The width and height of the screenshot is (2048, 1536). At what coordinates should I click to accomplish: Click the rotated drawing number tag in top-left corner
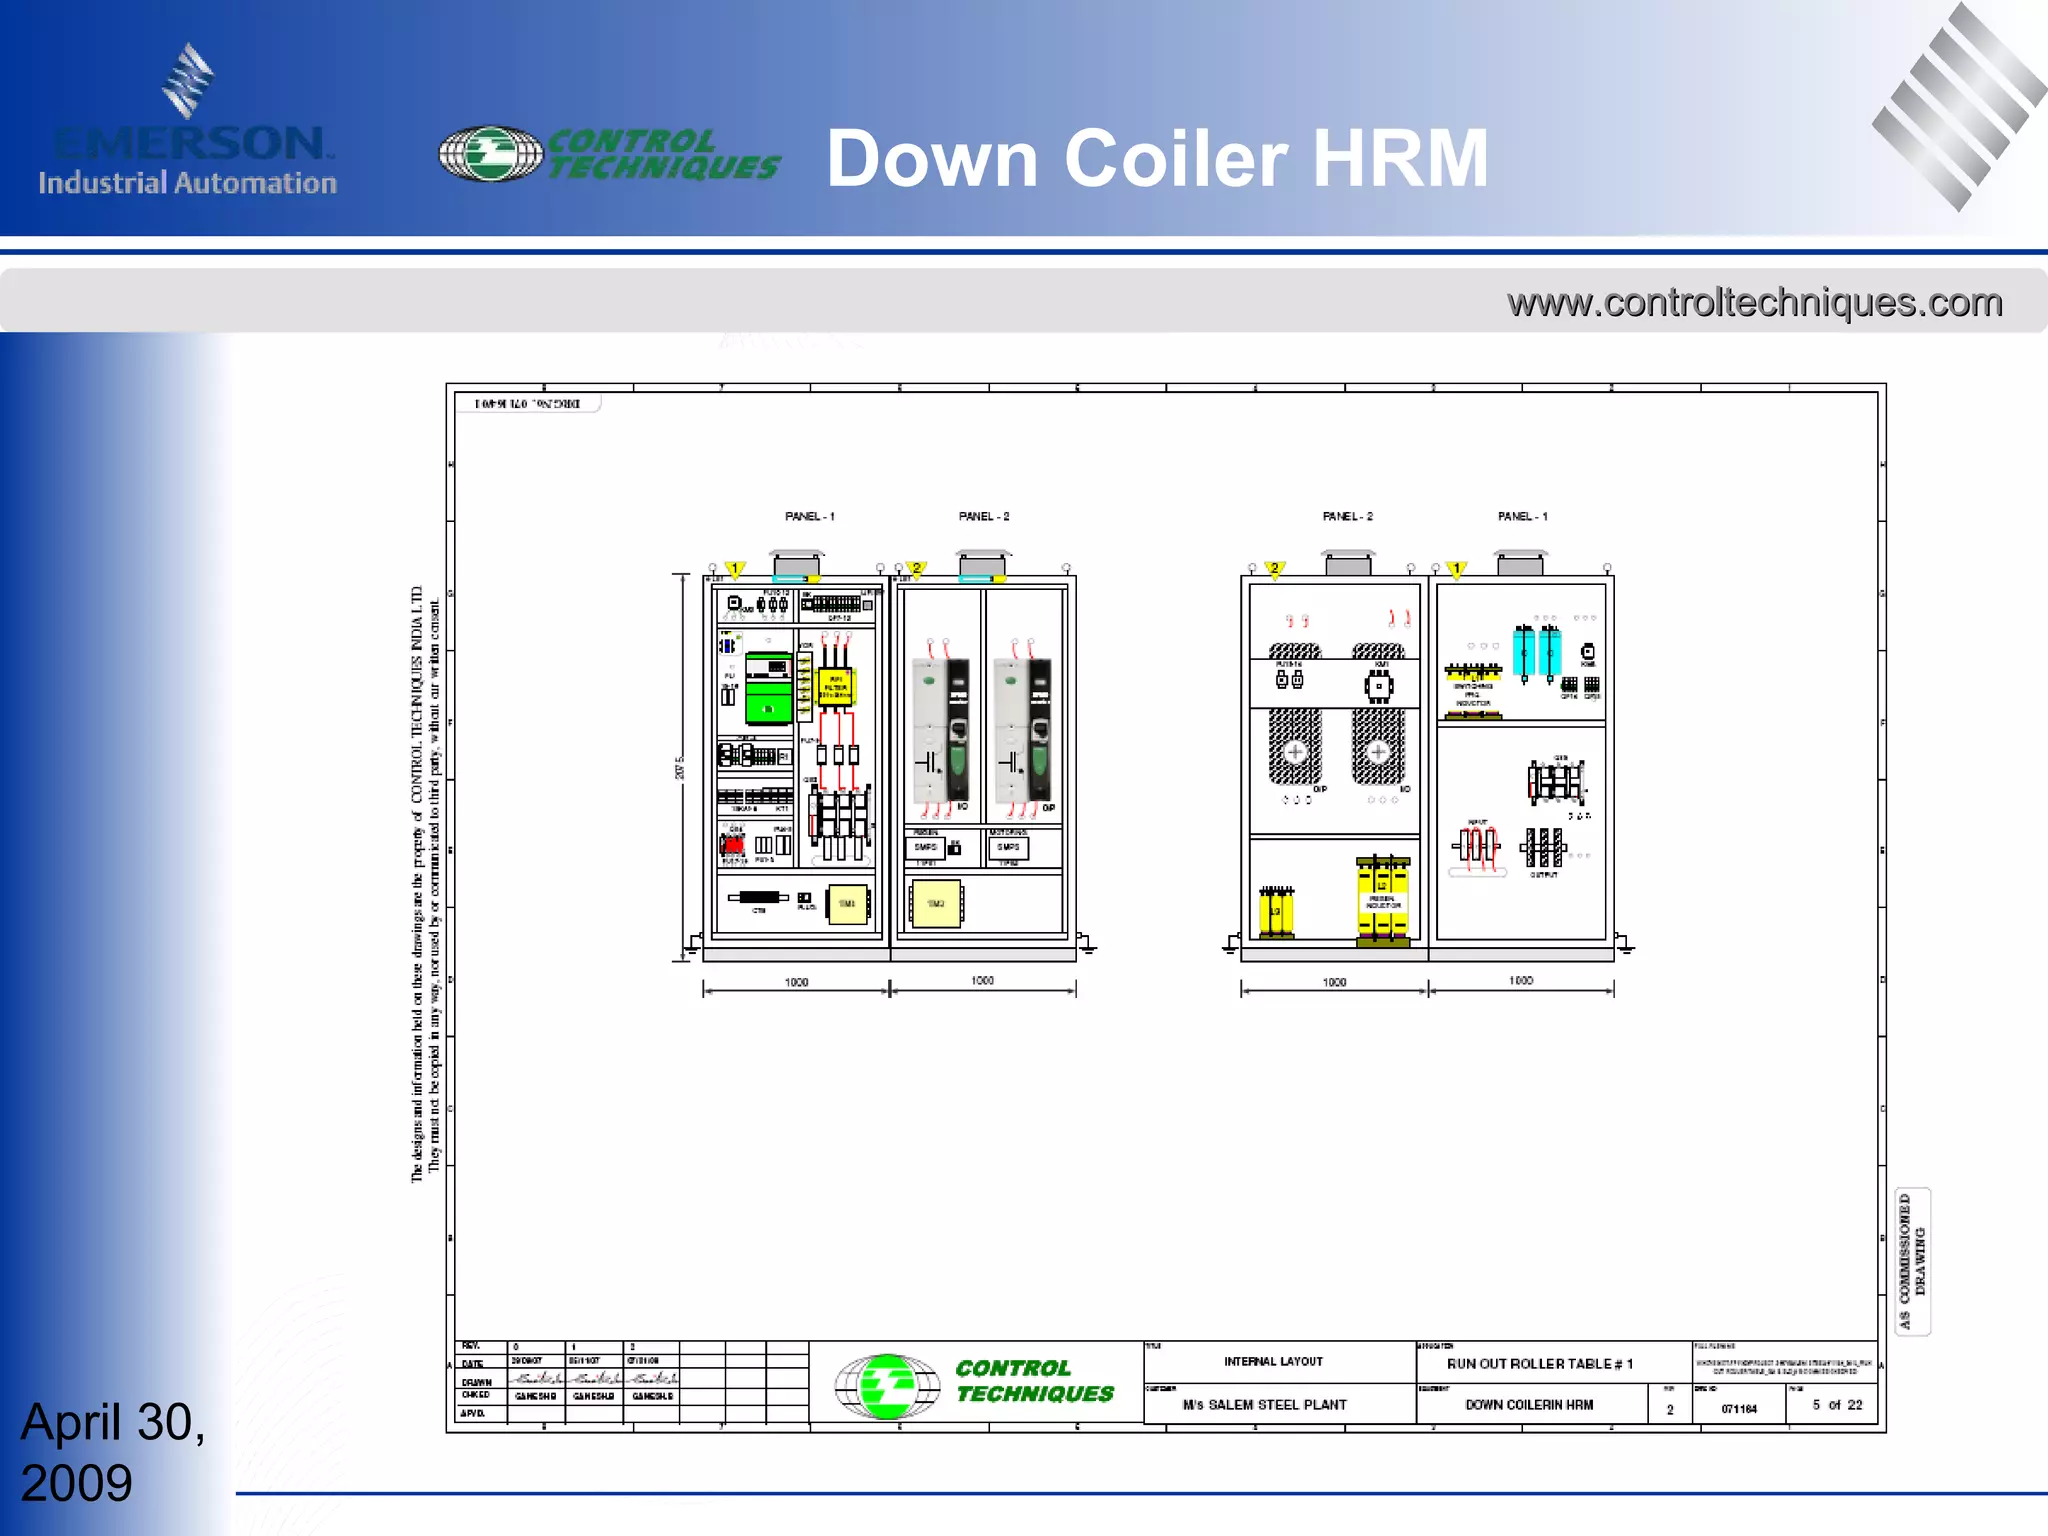[x=527, y=404]
